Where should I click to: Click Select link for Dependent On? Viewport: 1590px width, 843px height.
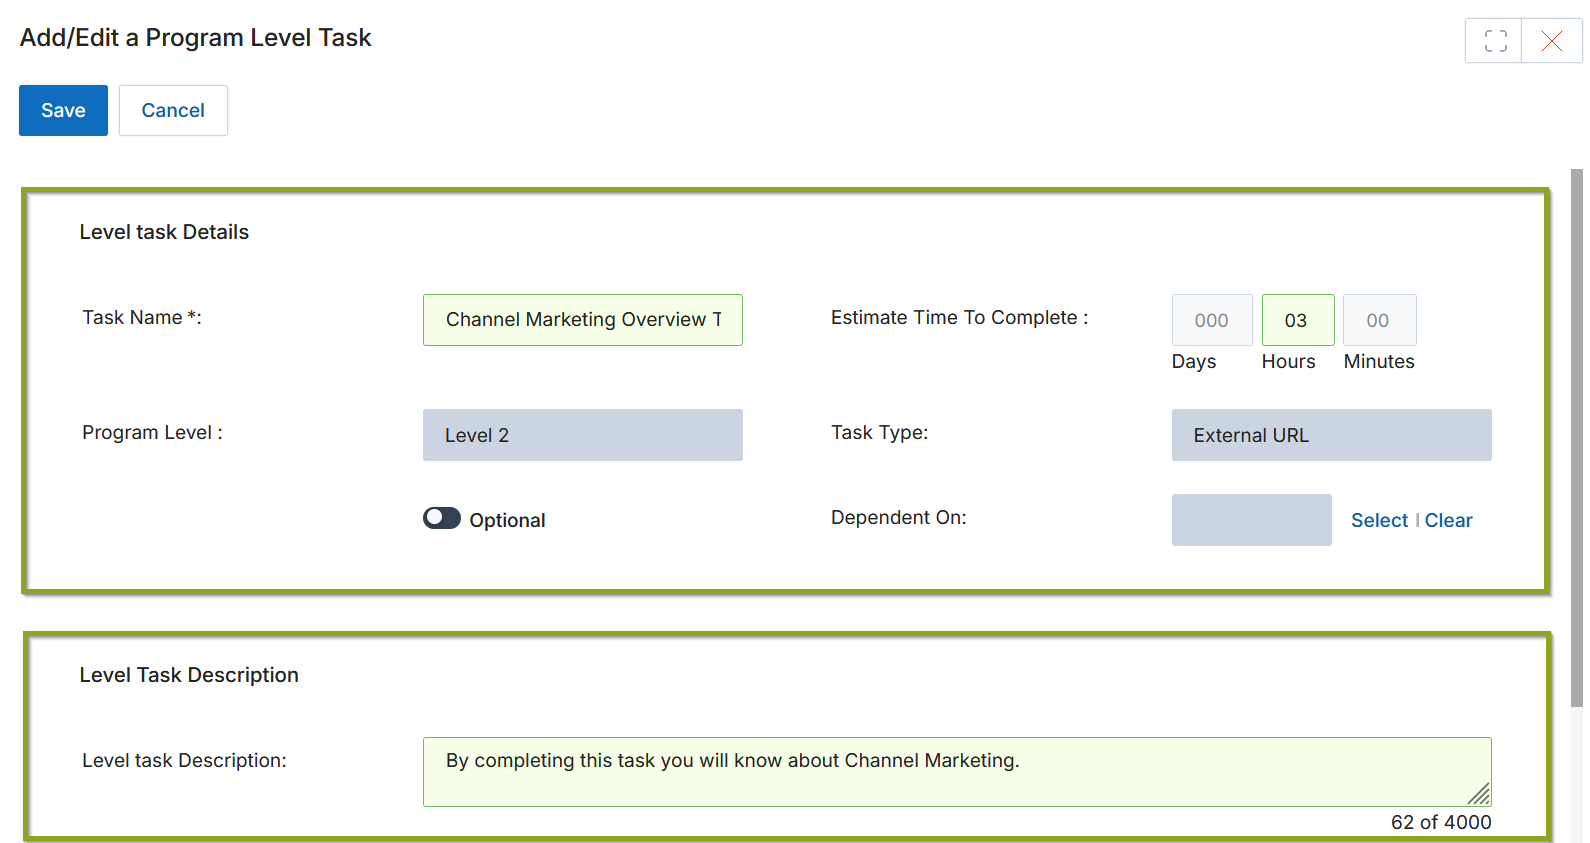[x=1379, y=520]
